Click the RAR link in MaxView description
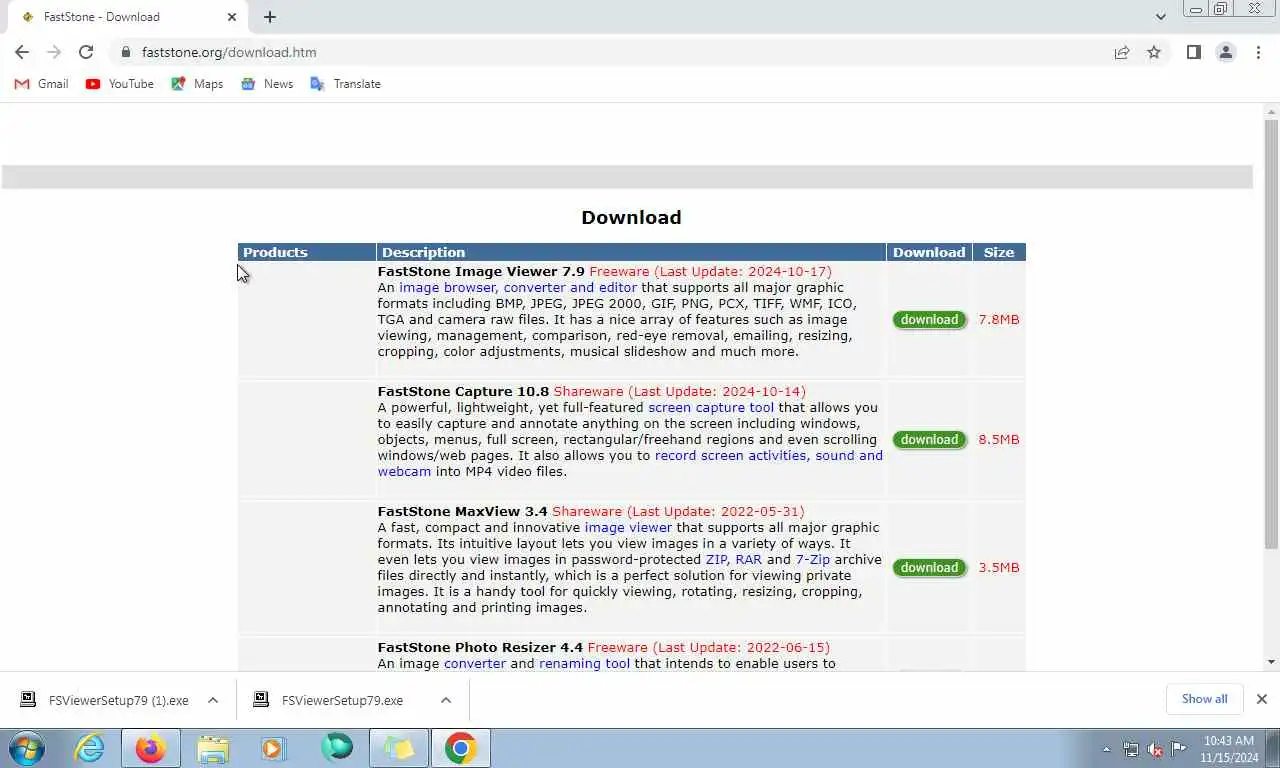Image resolution: width=1280 pixels, height=768 pixels. click(748, 559)
